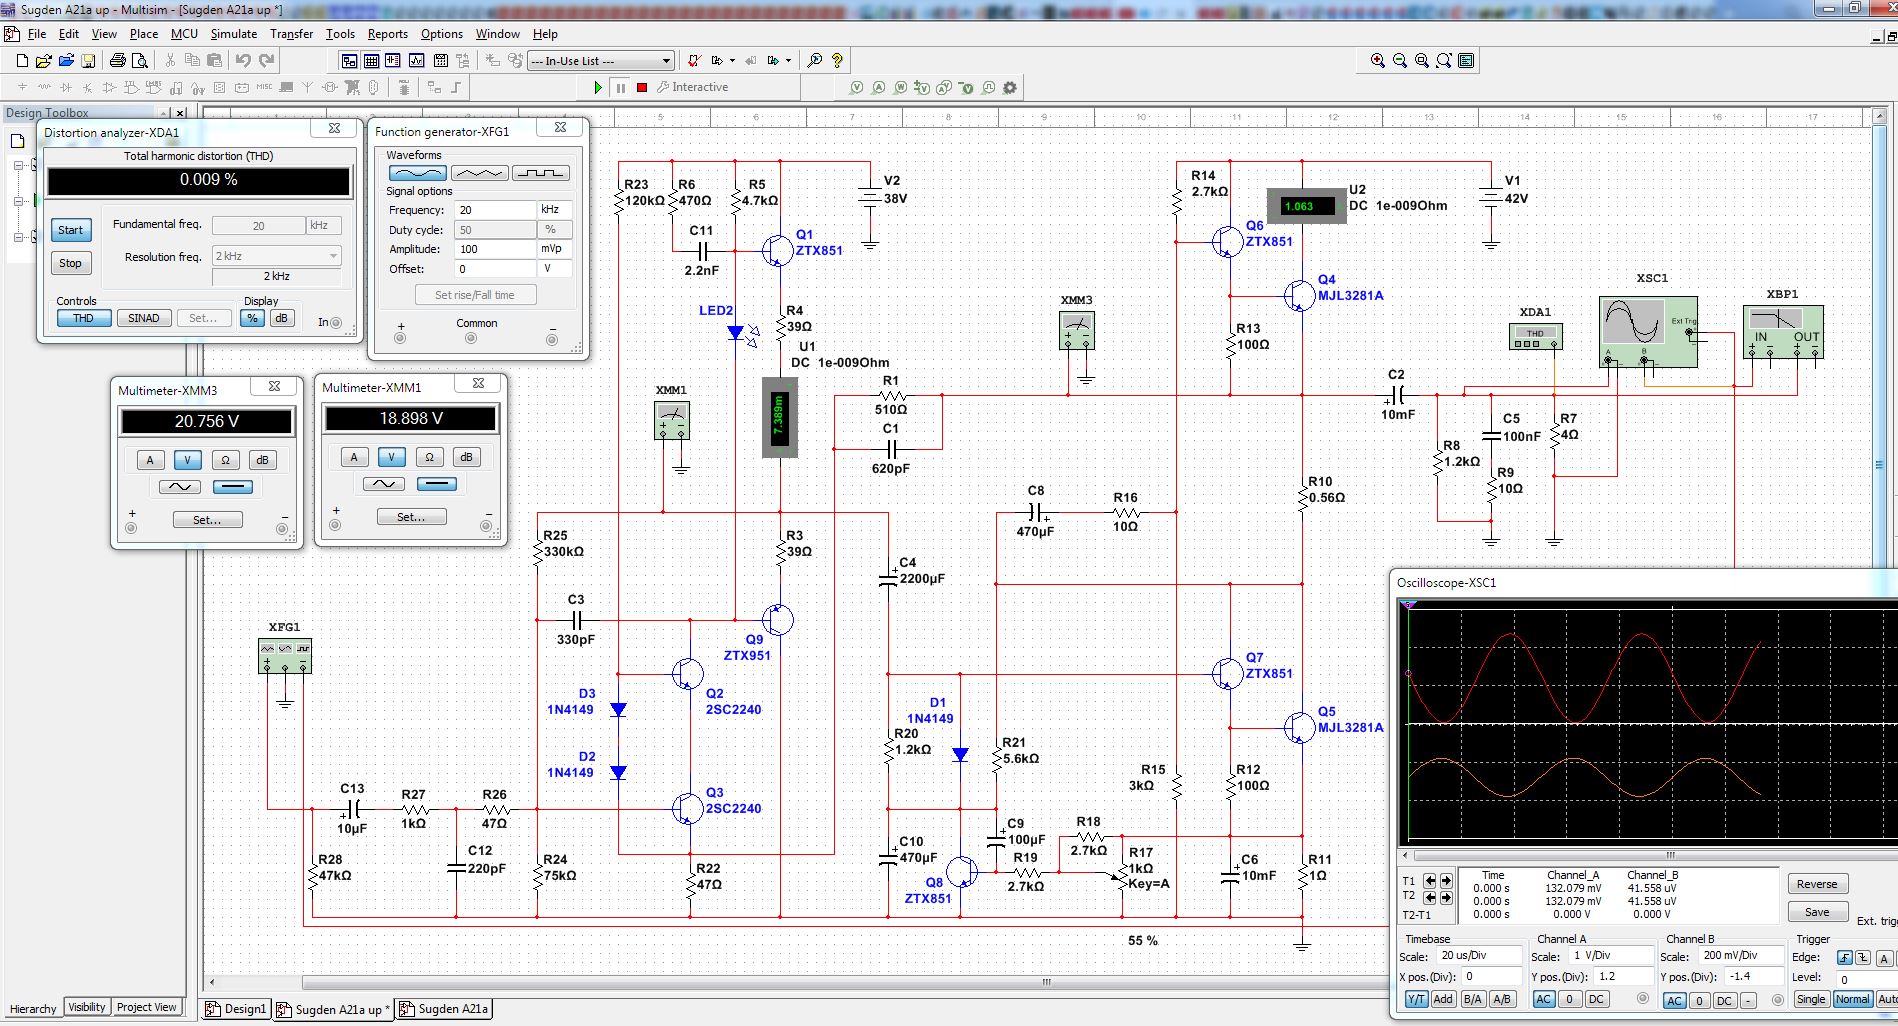Image resolution: width=1898 pixels, height=1026 pixels.
Task: Print the circuit schematic
Action: [x=118, y=61]
